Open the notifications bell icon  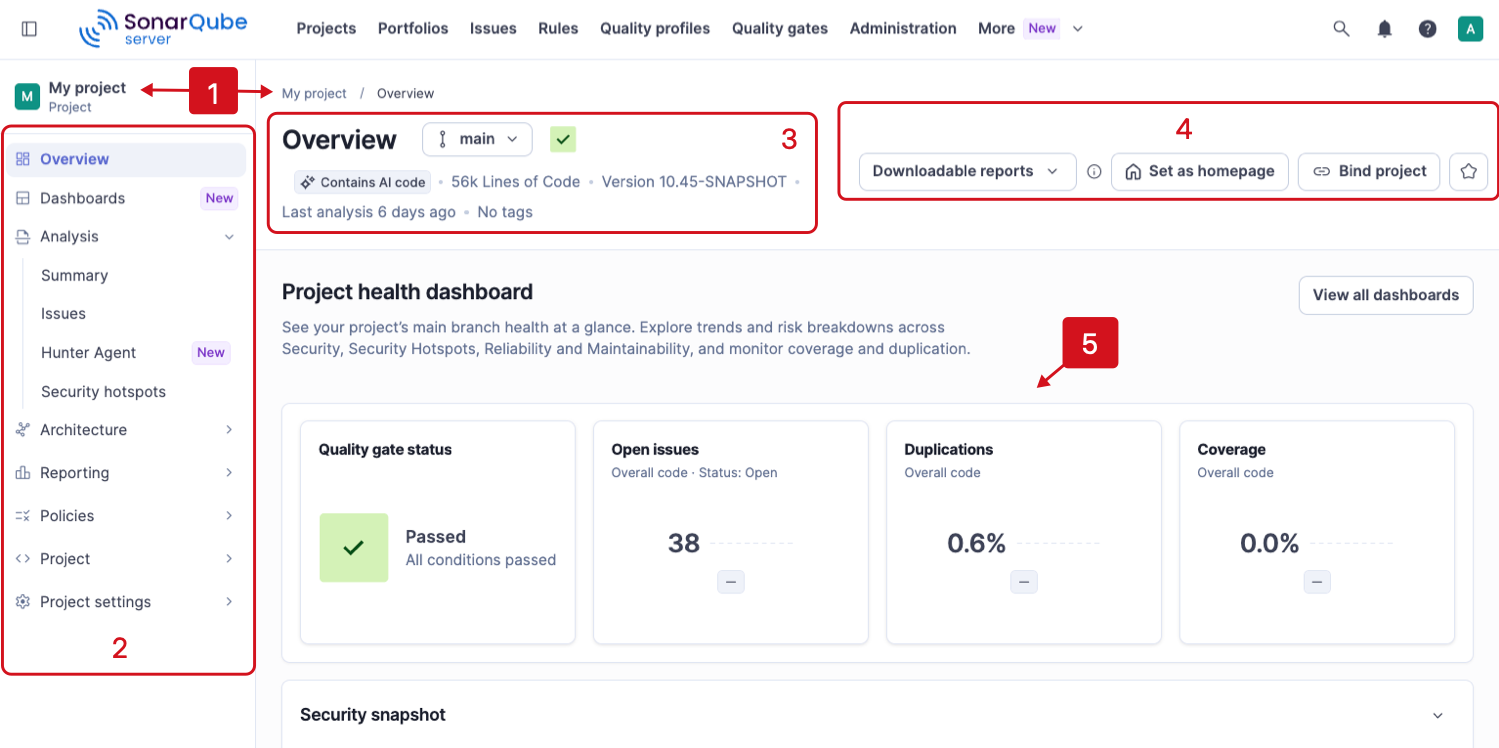click(x=1385, y=29)
